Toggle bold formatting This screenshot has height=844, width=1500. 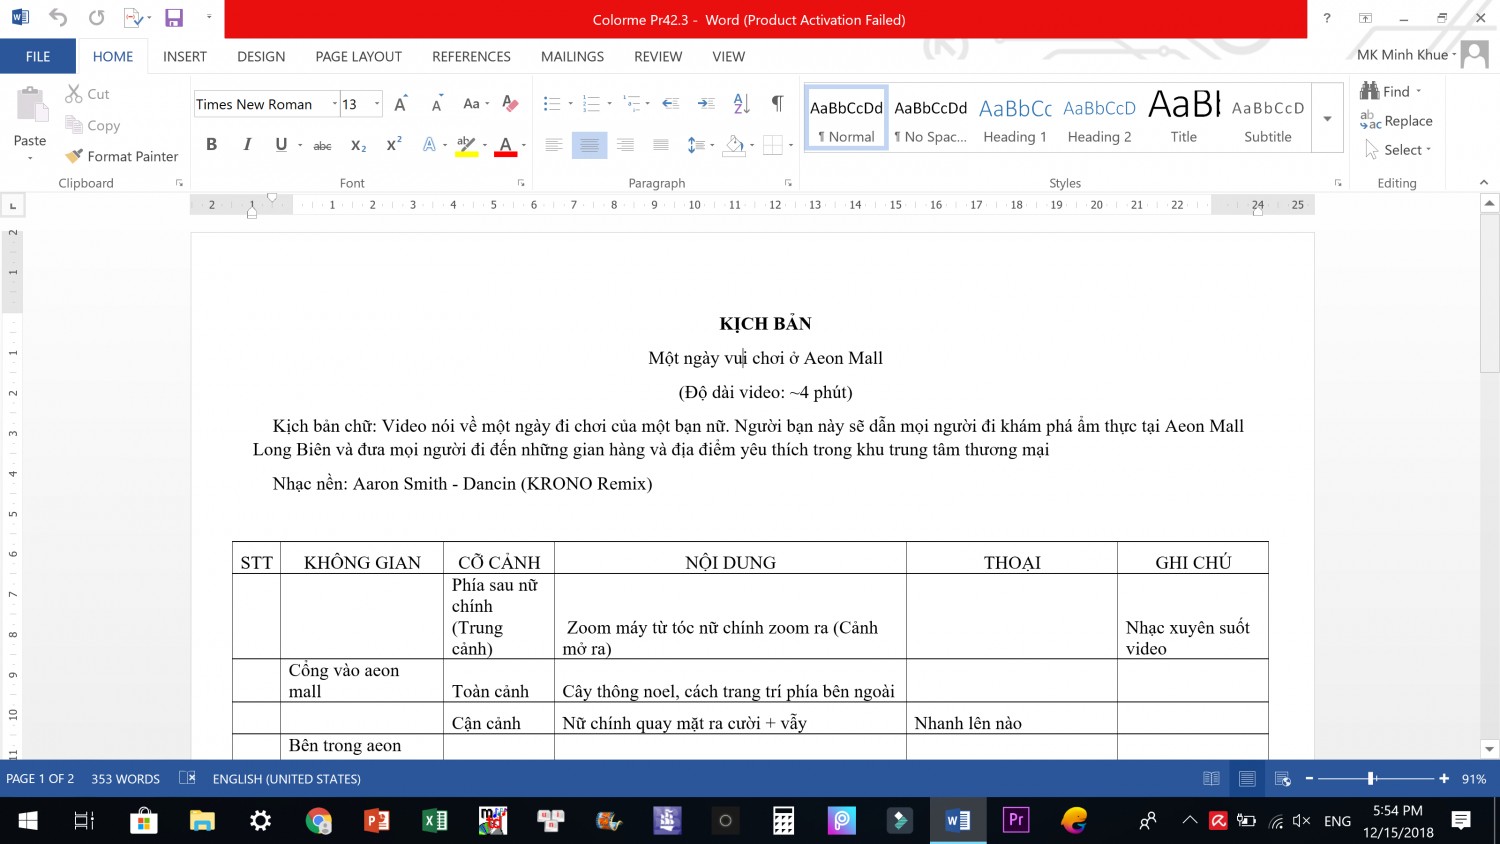click(x=211, y=145)
